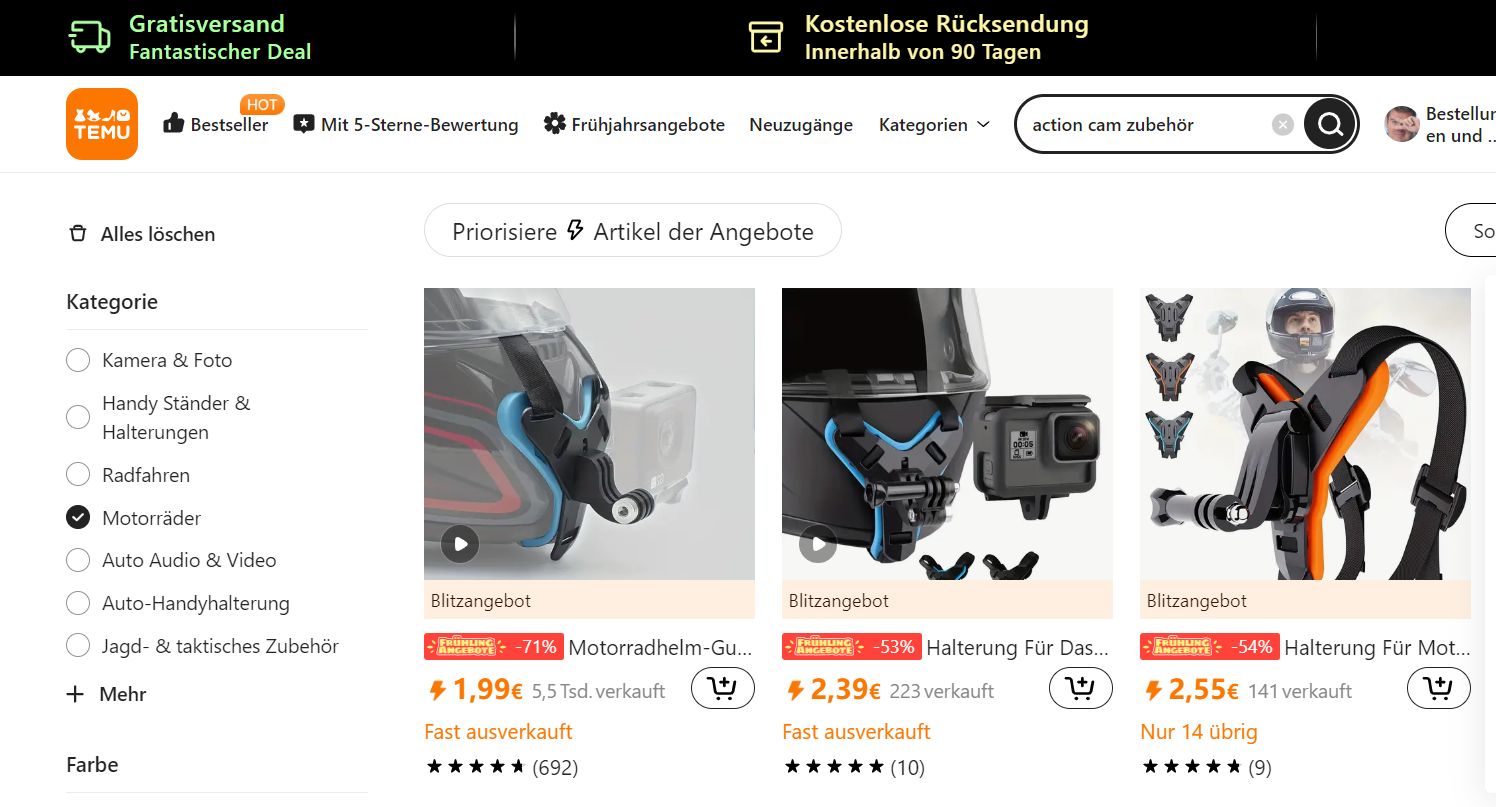Expand more categories with Mehr

(x=106, y=694)
